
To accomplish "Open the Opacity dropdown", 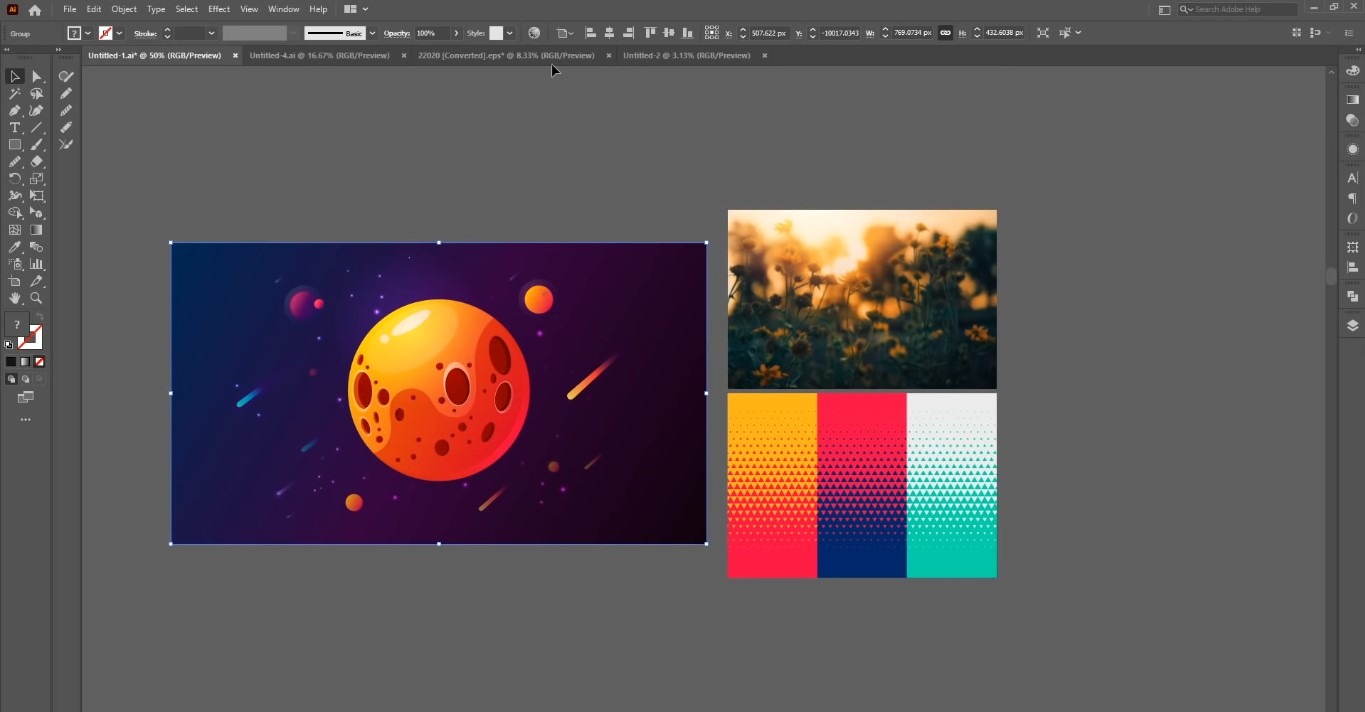I will tap(455, 33).
